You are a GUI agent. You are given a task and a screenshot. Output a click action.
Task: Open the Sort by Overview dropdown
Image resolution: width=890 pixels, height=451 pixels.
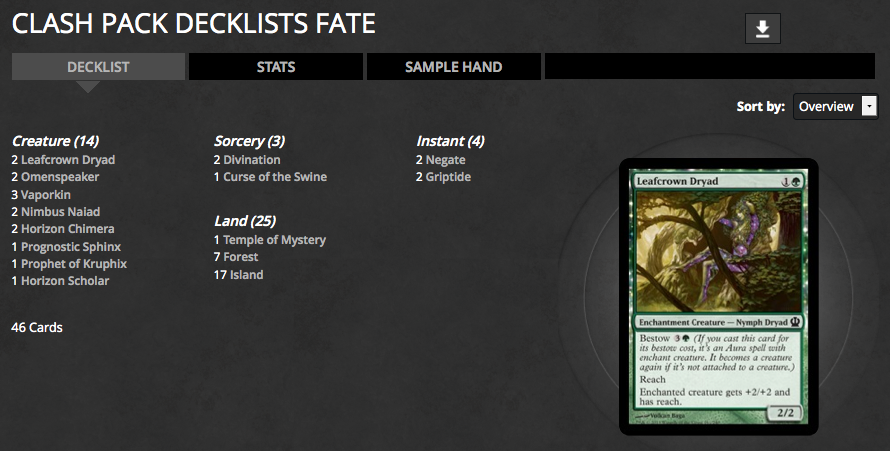pyautogui.click(x=835, y=106)
